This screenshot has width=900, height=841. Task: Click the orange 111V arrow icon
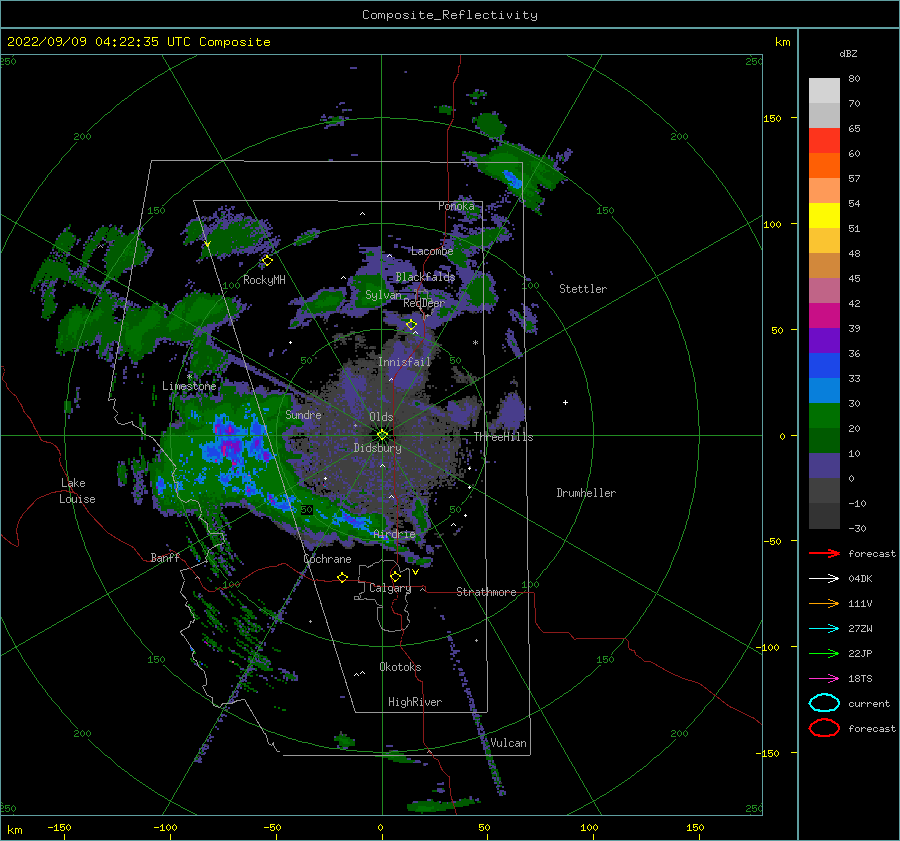click(x=824, y=603)
